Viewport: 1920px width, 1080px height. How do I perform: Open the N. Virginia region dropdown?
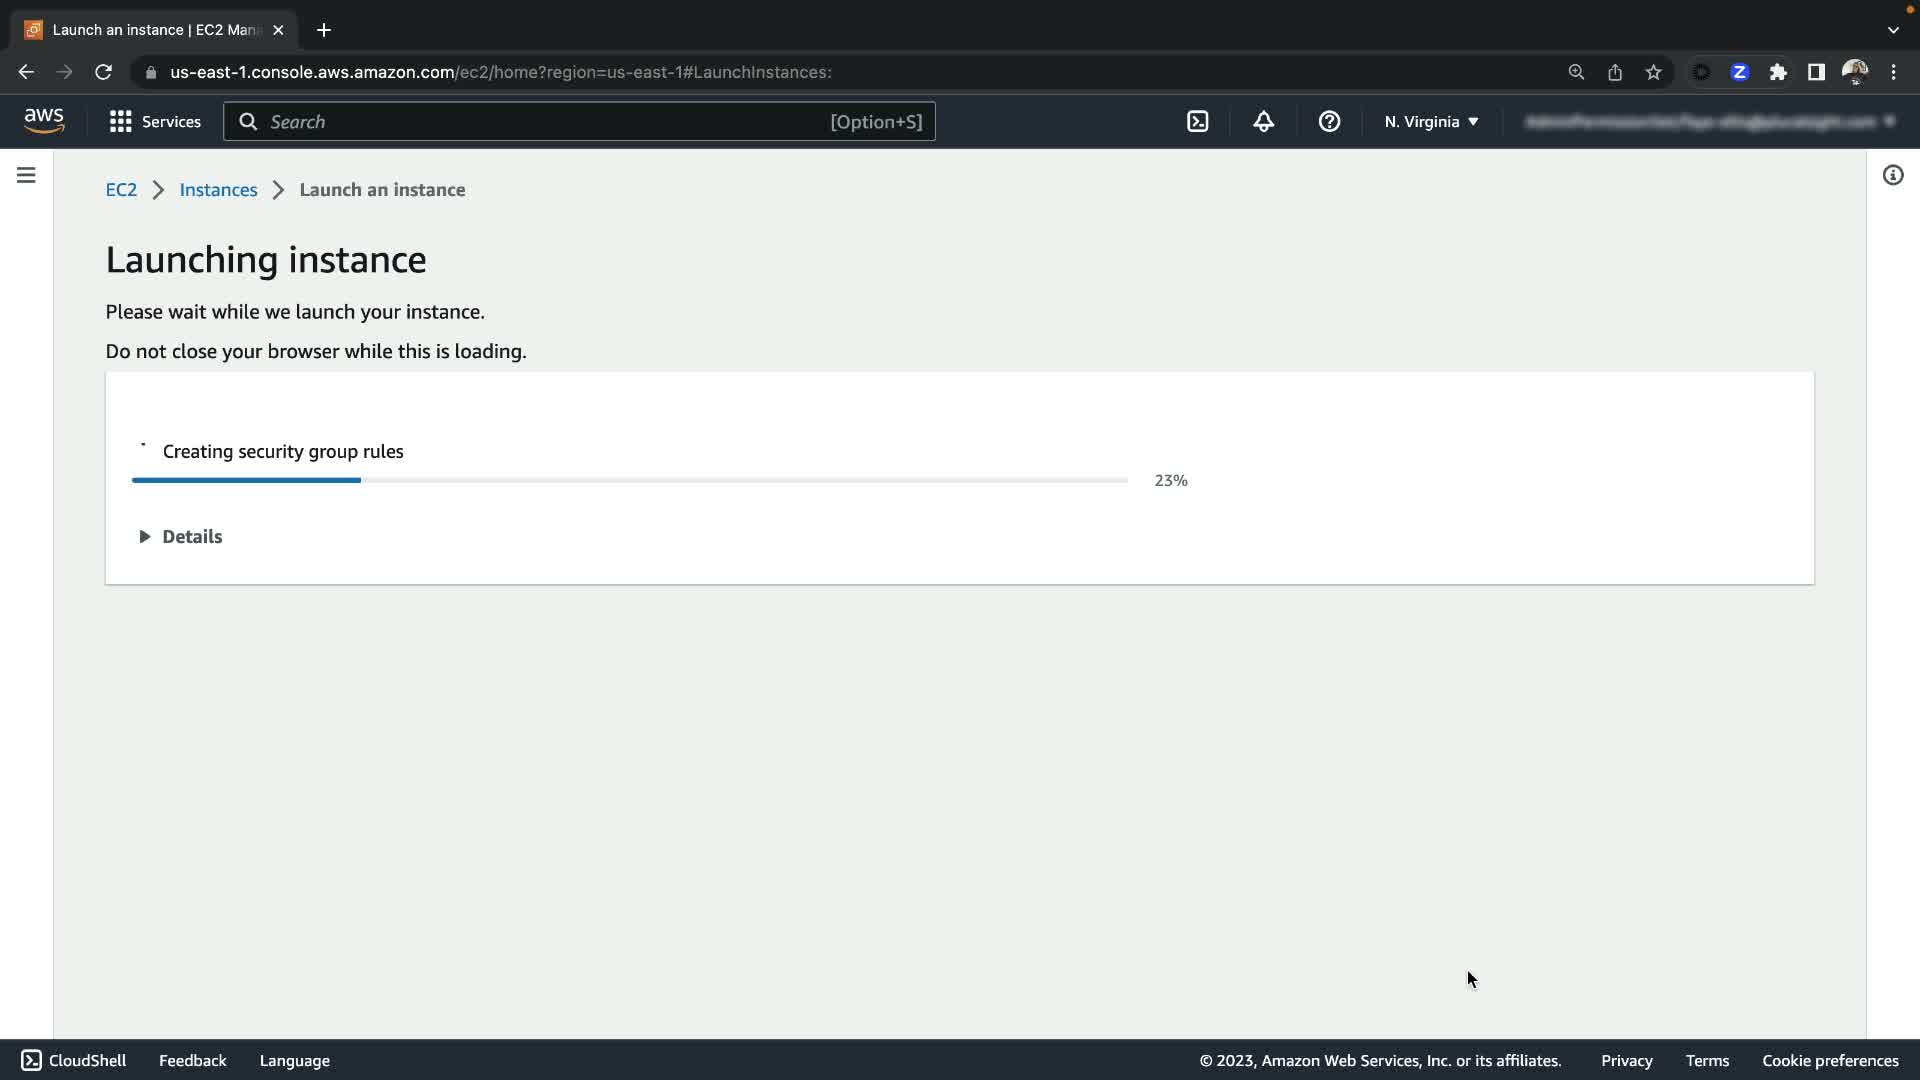tap(1431, 122)
